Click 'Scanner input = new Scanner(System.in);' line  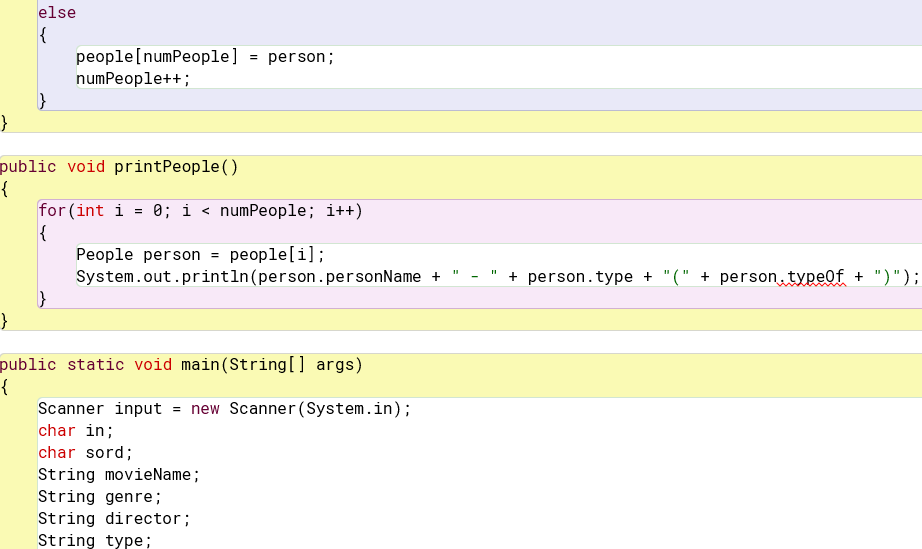coord(225,409)
